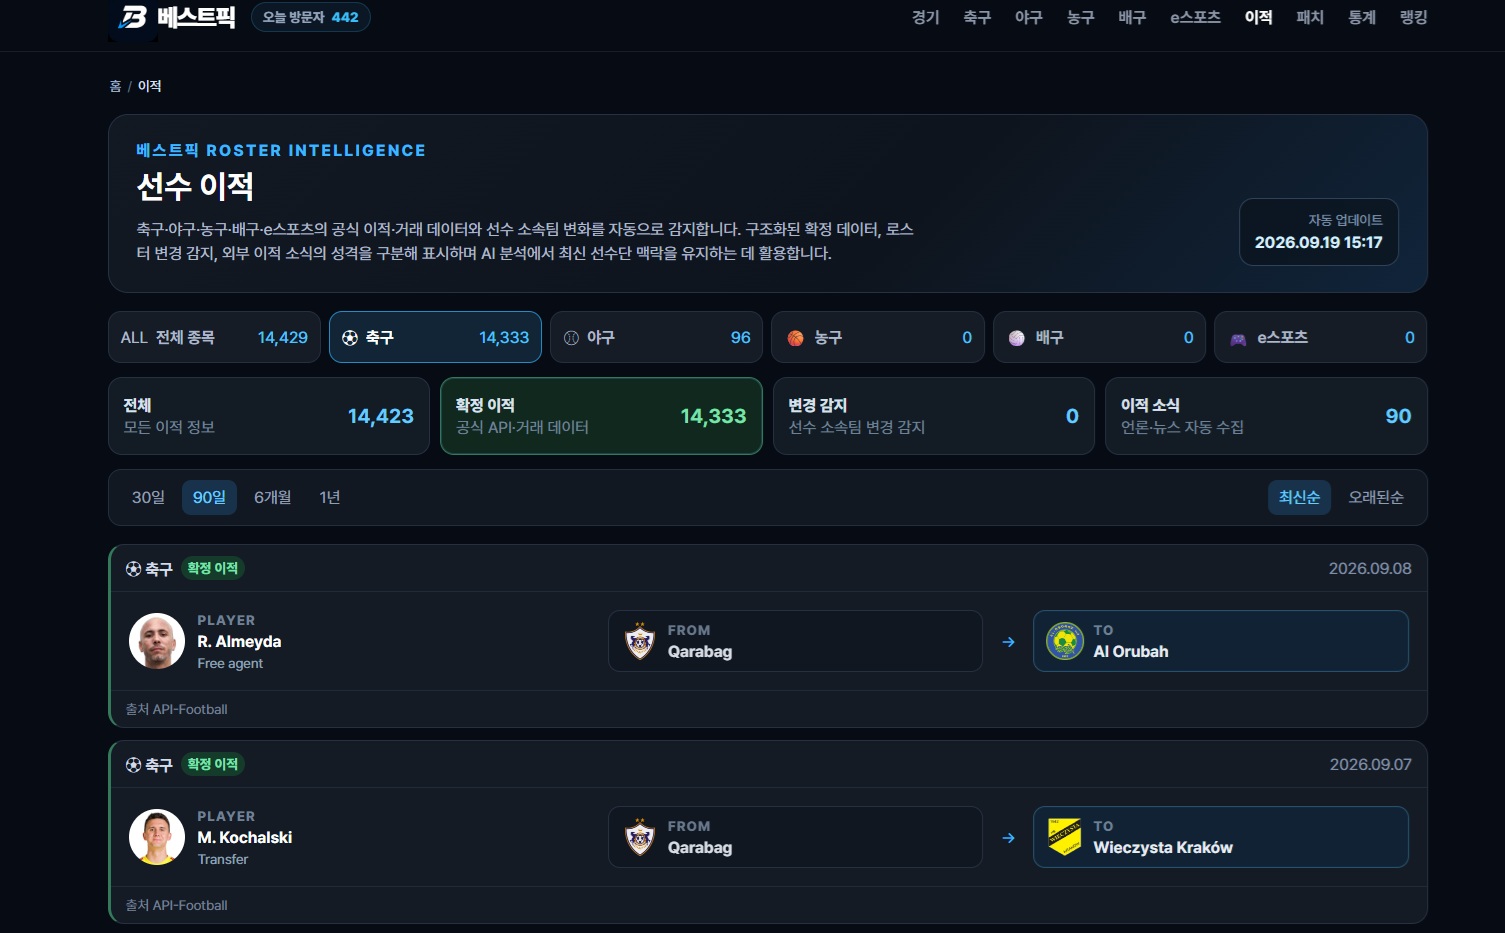Sort by 최신순
This screenshot has width=1505, height=933.
point(1299,497)
